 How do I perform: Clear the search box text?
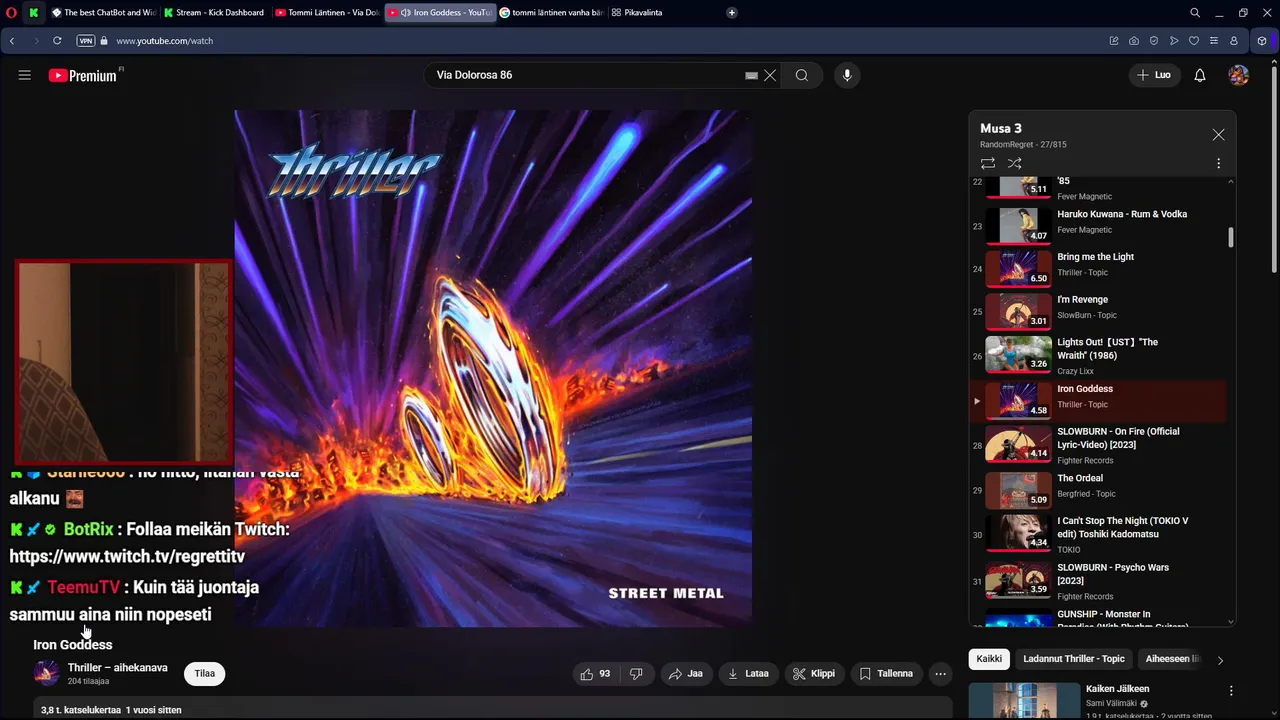pyautogui.click(x=770, y=75)
